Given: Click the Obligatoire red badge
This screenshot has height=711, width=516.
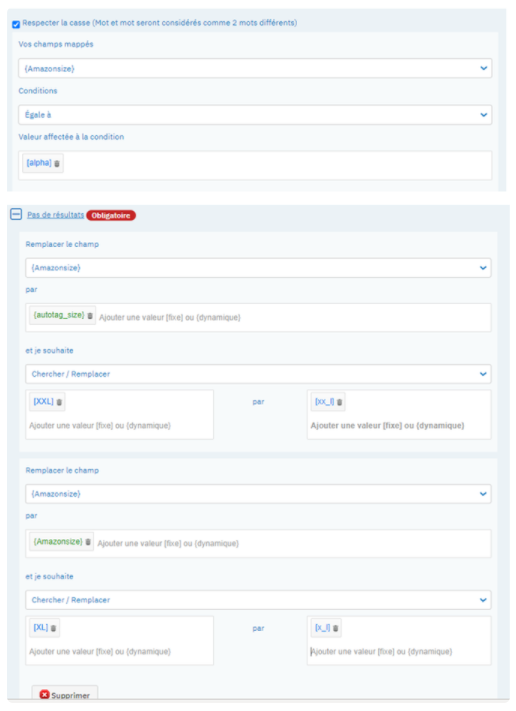Looking at the screenshot, I should (x=111, y=215).
